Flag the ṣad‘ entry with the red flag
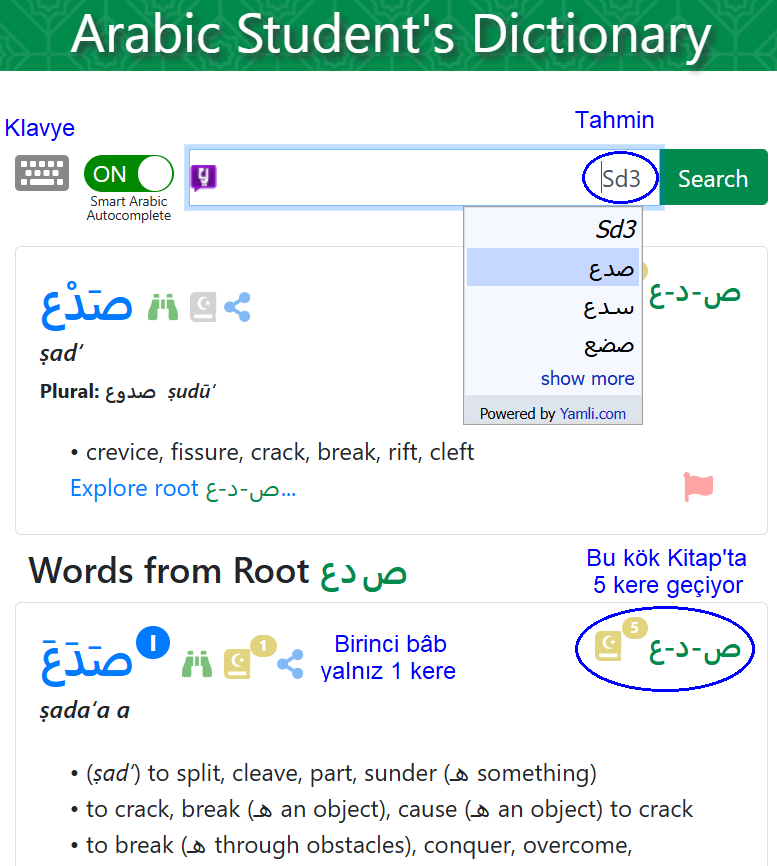 (x=698, y=487)
